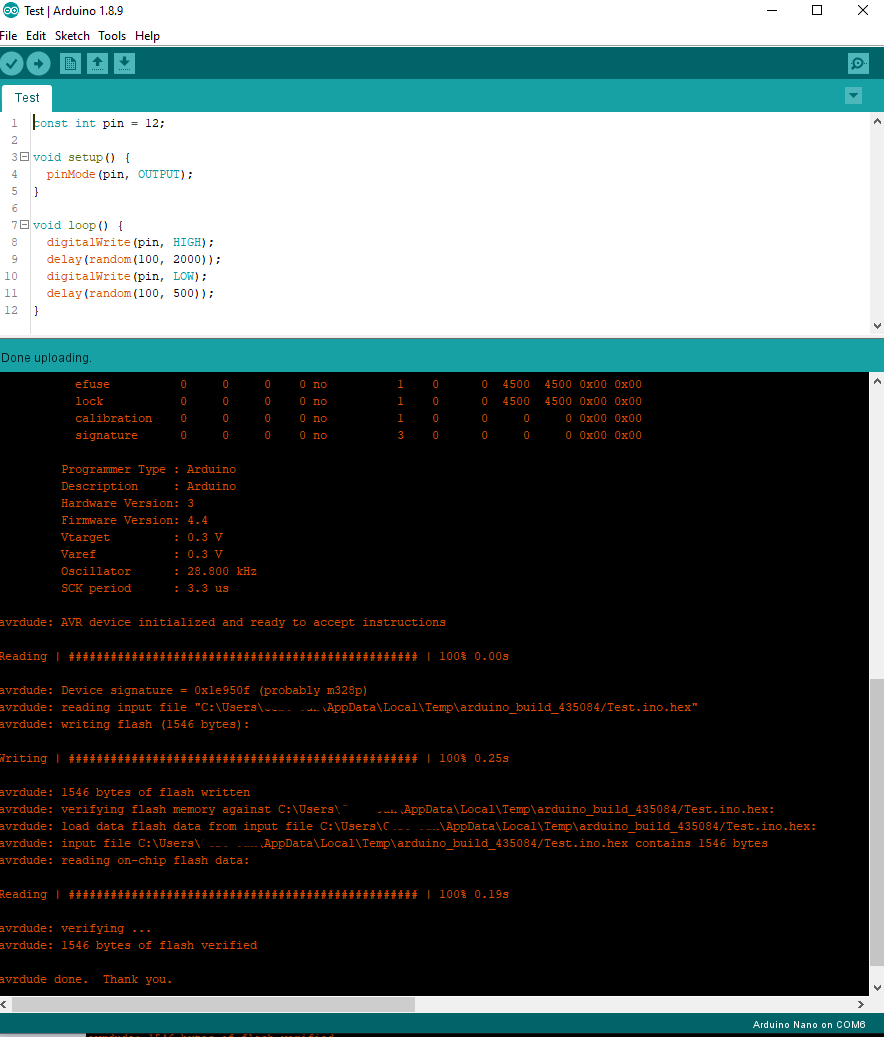Open the Sketch menu
This screenshot has width=884, height=1037.
click(72, 36)
